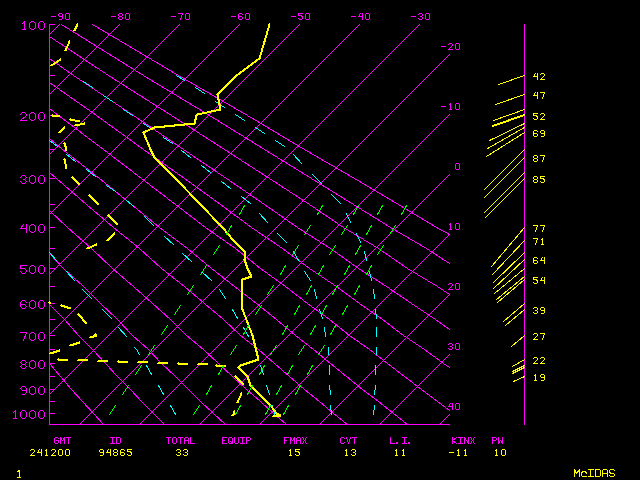Select the 64 wind speed label

tap(539, 261)
